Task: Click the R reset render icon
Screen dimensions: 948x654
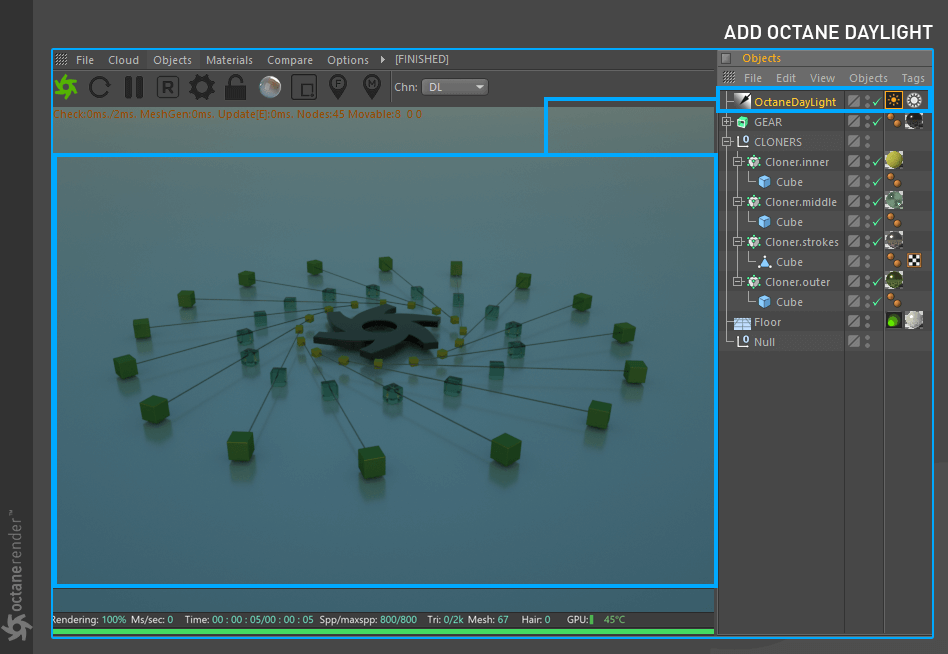Action: [x=167, y=87]
